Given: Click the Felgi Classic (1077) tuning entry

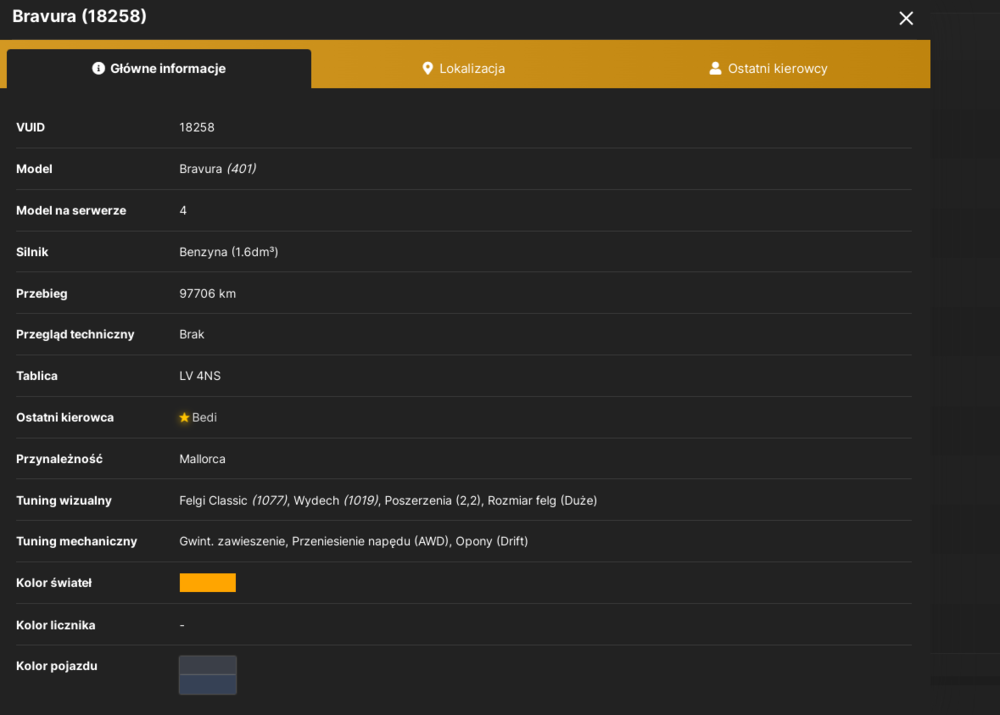Looking at the screenshot, I should (x=233, y=500).
